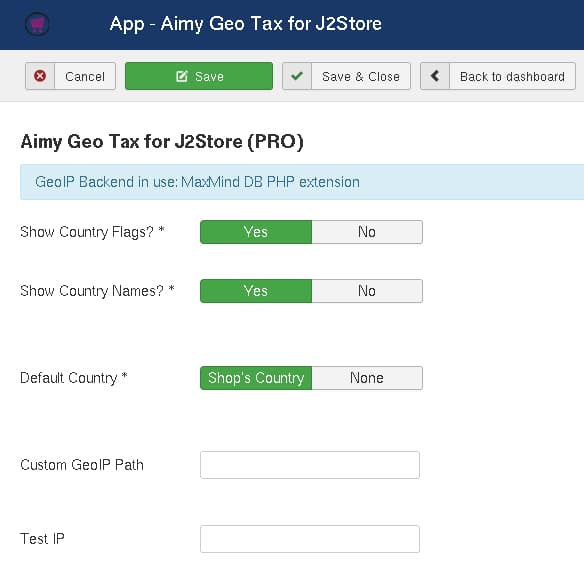Click Save & Close text
Image resolution: width=584 pixels, height=570 pixels.
(361, 76)
